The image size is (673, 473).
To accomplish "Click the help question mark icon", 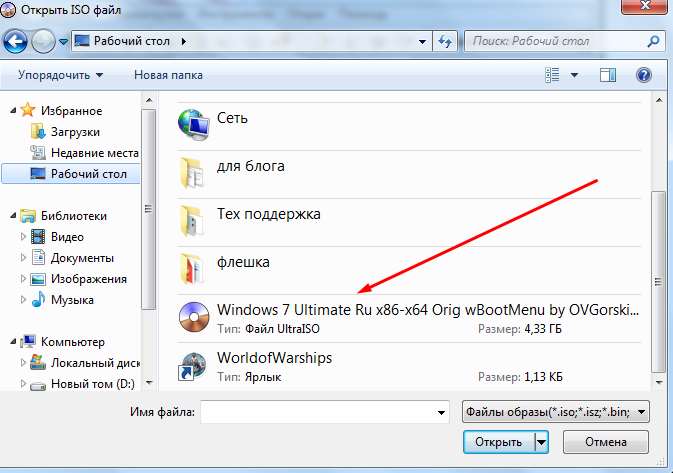I will [644, 75].
